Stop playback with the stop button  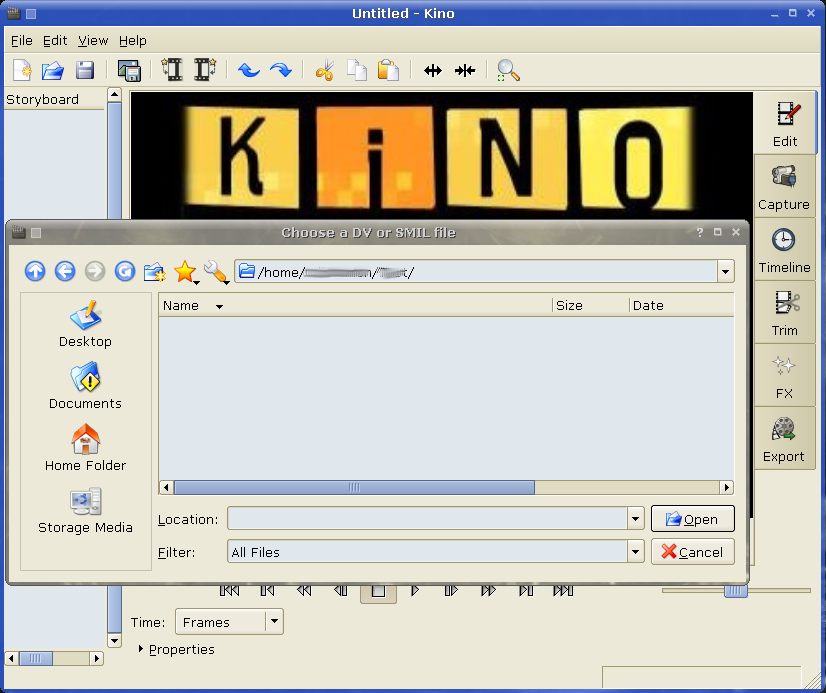coord(378,592)
